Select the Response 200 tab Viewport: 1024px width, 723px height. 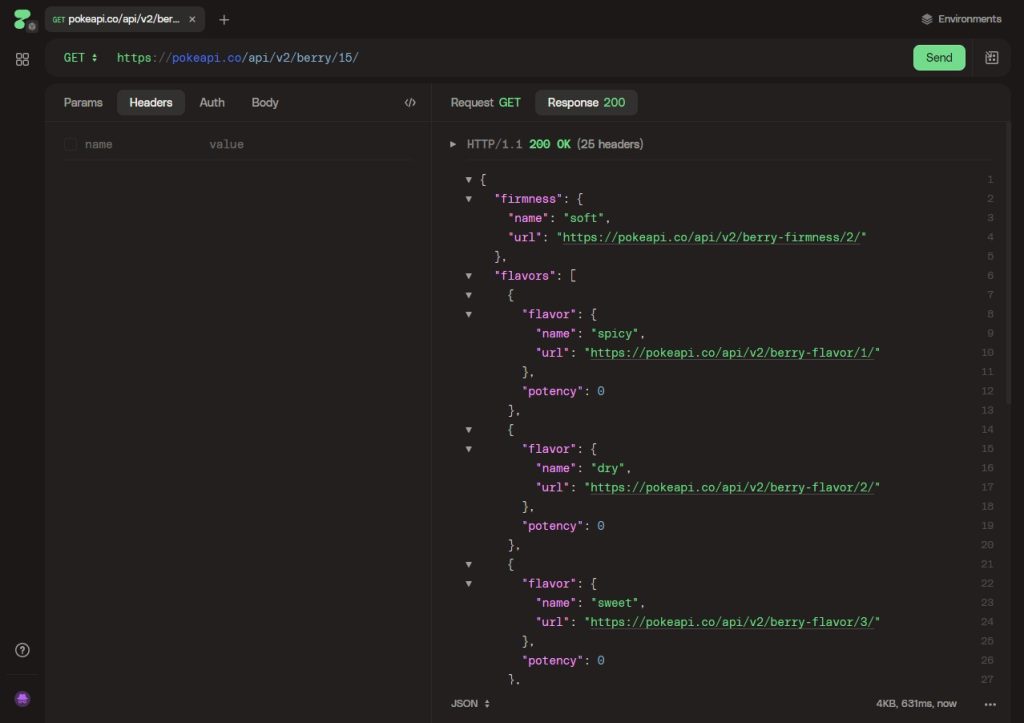point(586,103)
